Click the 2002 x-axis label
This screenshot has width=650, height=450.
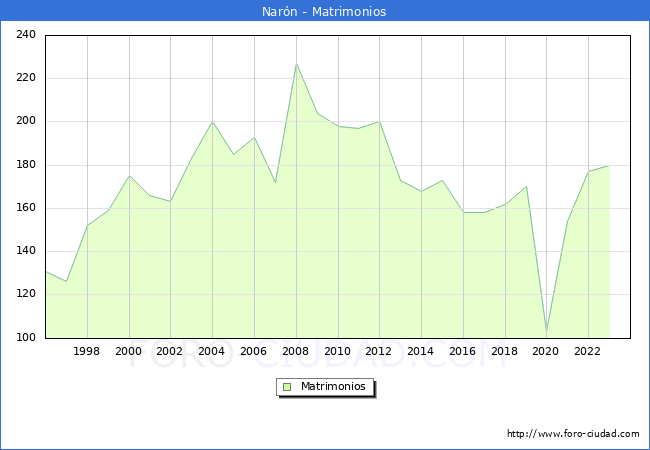pos(169,351)
